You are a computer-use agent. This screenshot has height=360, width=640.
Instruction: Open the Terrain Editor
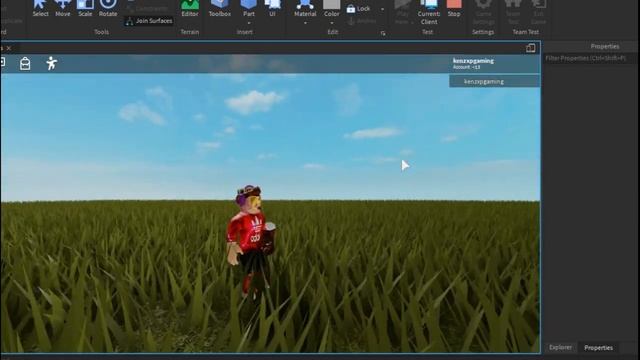click(190, 8)
